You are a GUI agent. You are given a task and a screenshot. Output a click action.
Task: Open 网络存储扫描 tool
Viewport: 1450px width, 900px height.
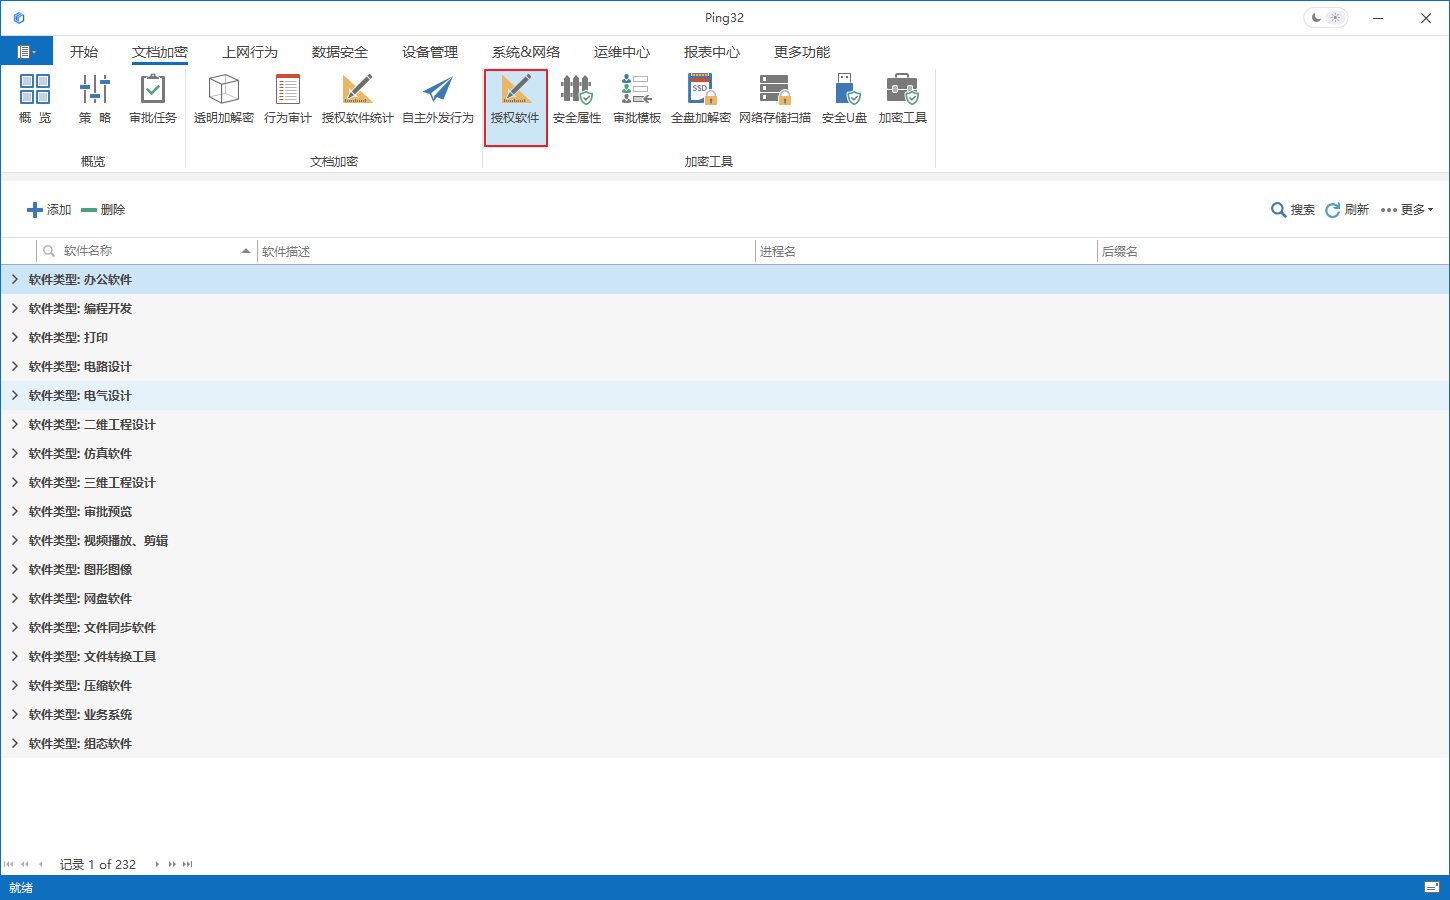[775, 99]
